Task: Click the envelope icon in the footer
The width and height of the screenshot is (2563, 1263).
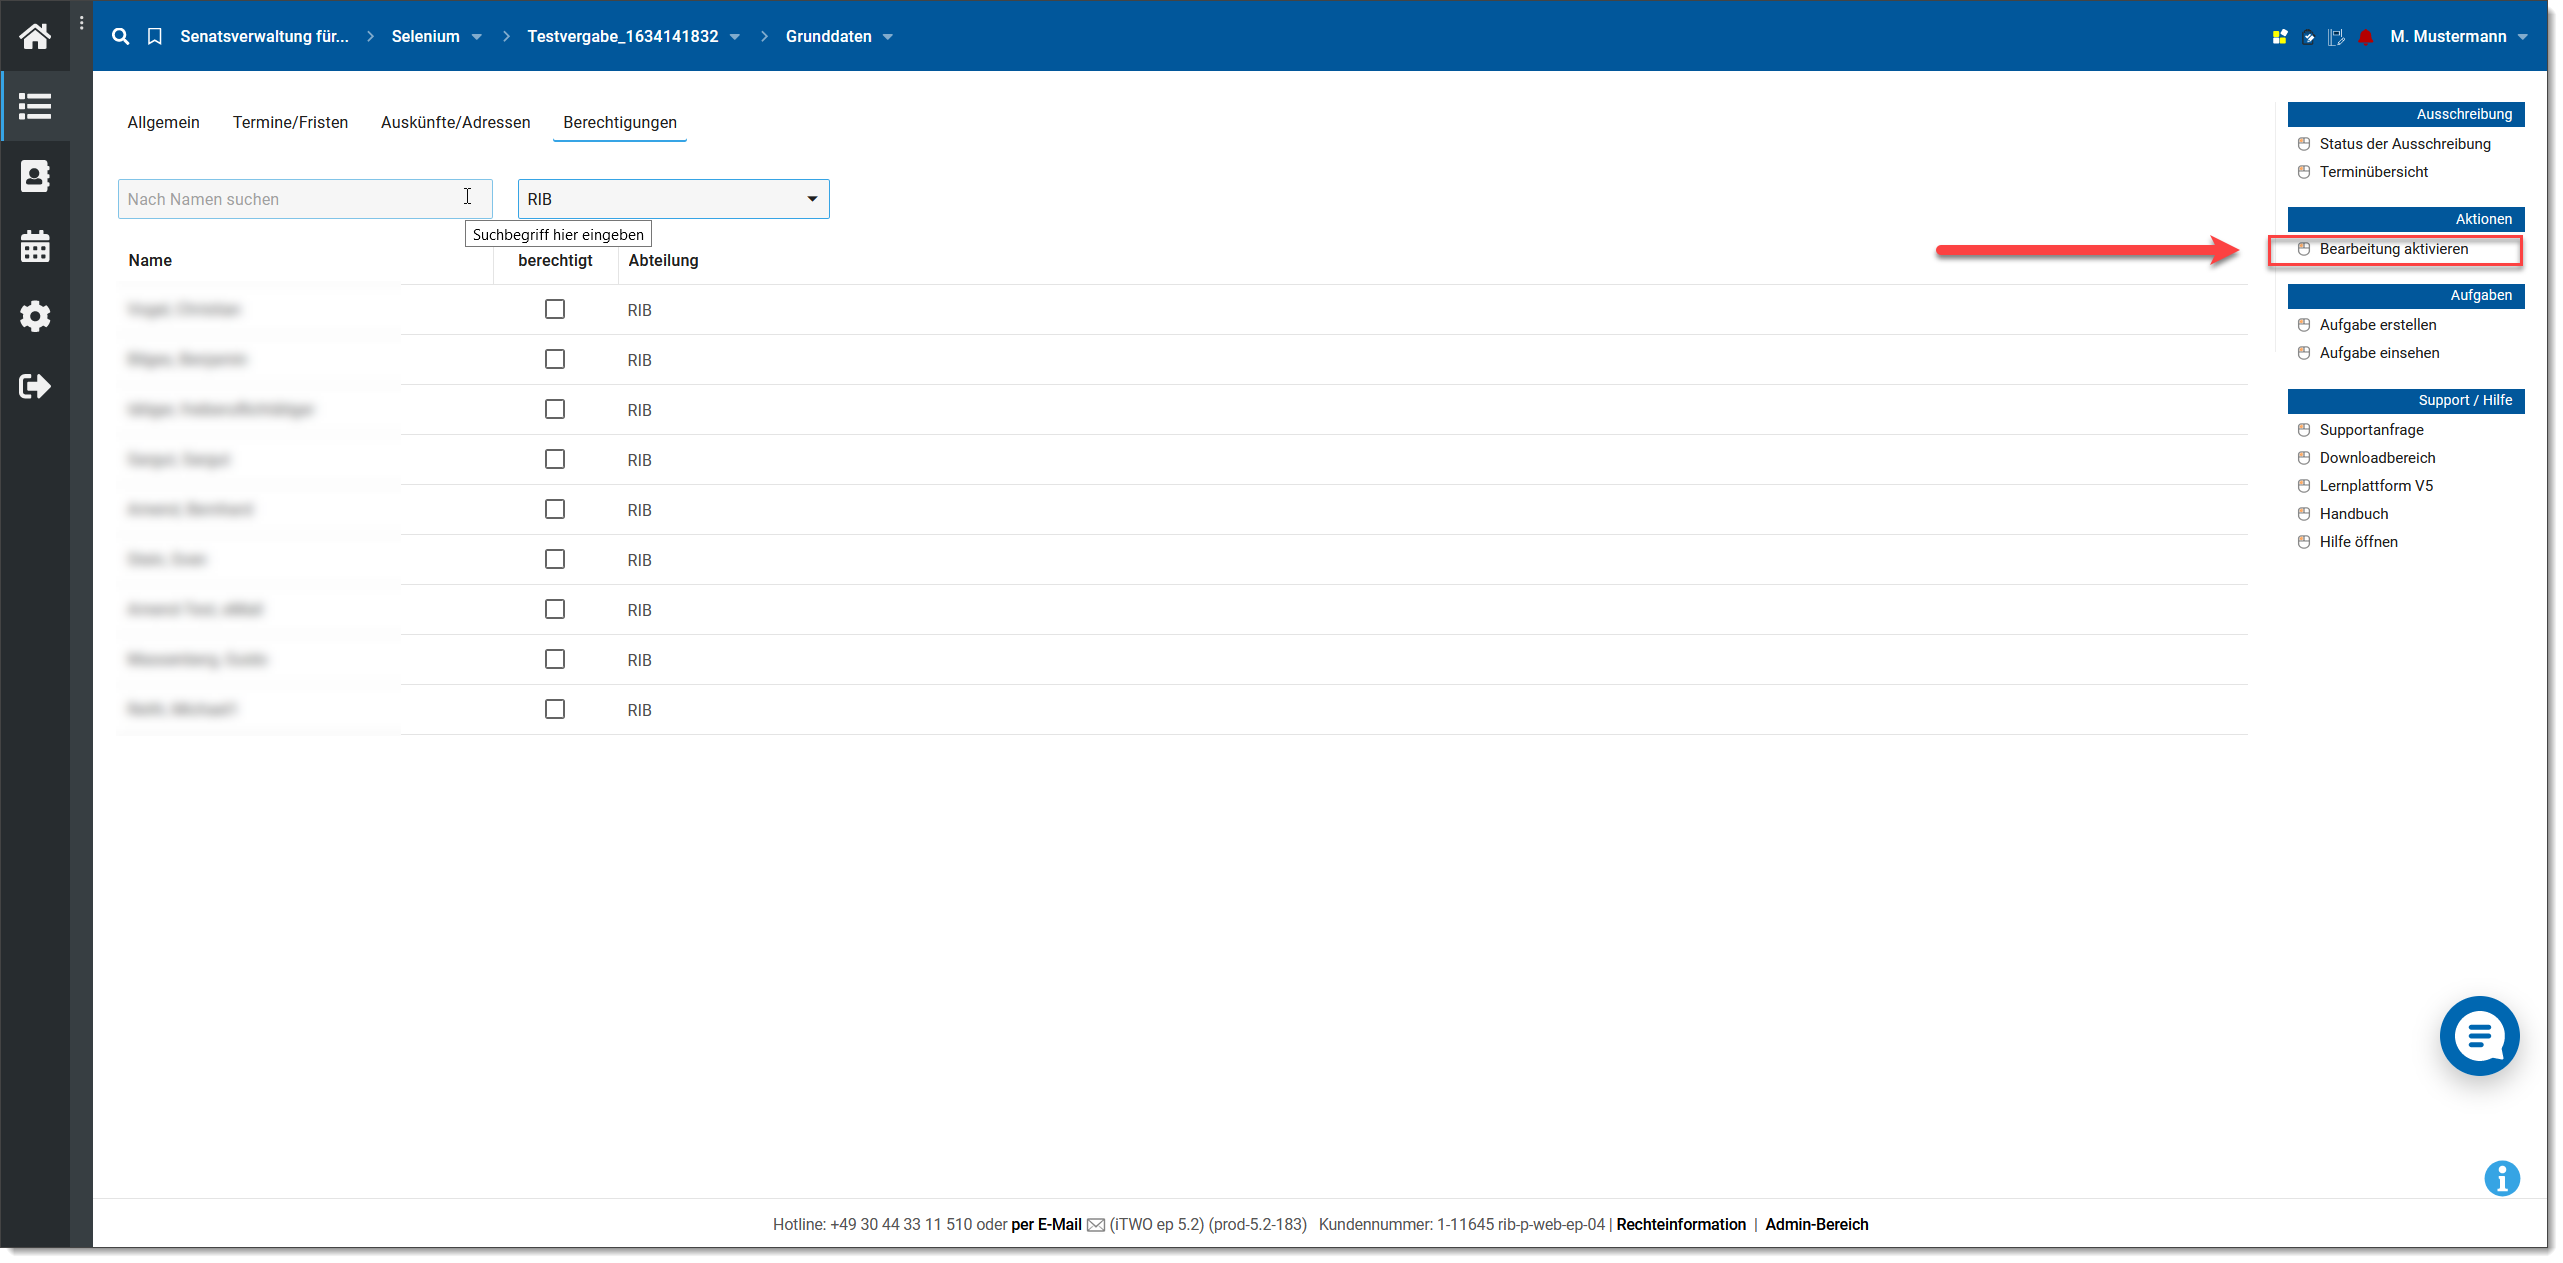Action: tap(1096, 1225)
